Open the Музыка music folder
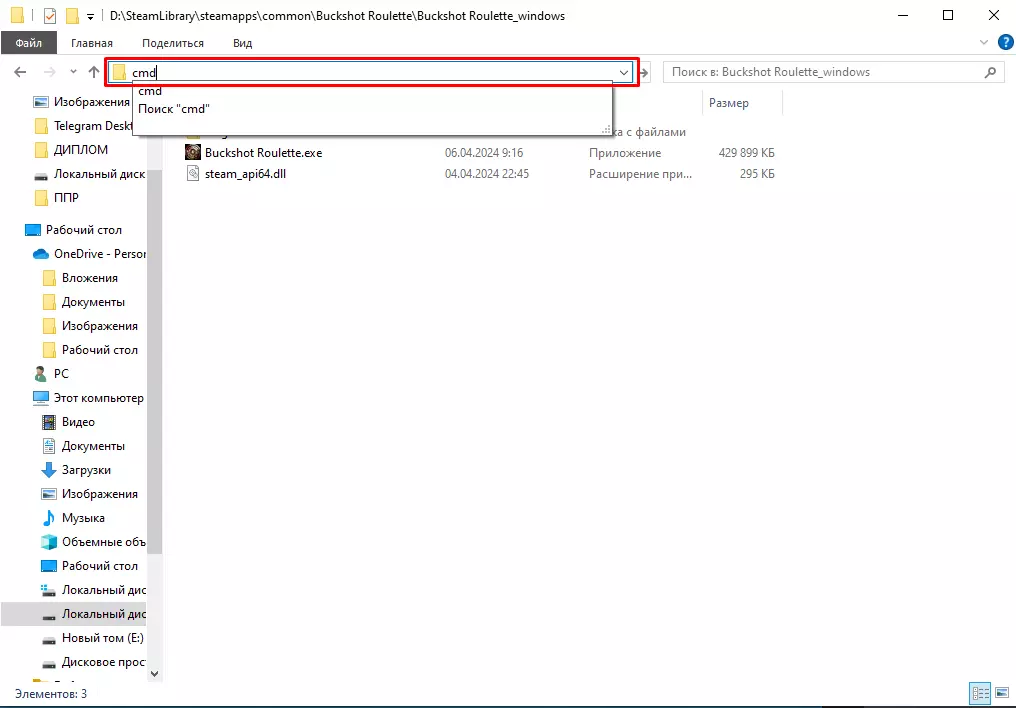This screenshot has height=708, width=1016. coord(83,518)
